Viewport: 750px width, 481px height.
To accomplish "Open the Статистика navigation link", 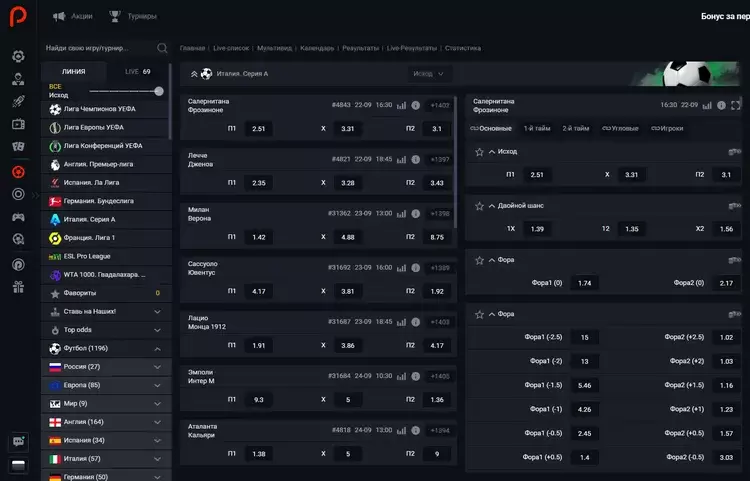I will [x=463, y=48].
